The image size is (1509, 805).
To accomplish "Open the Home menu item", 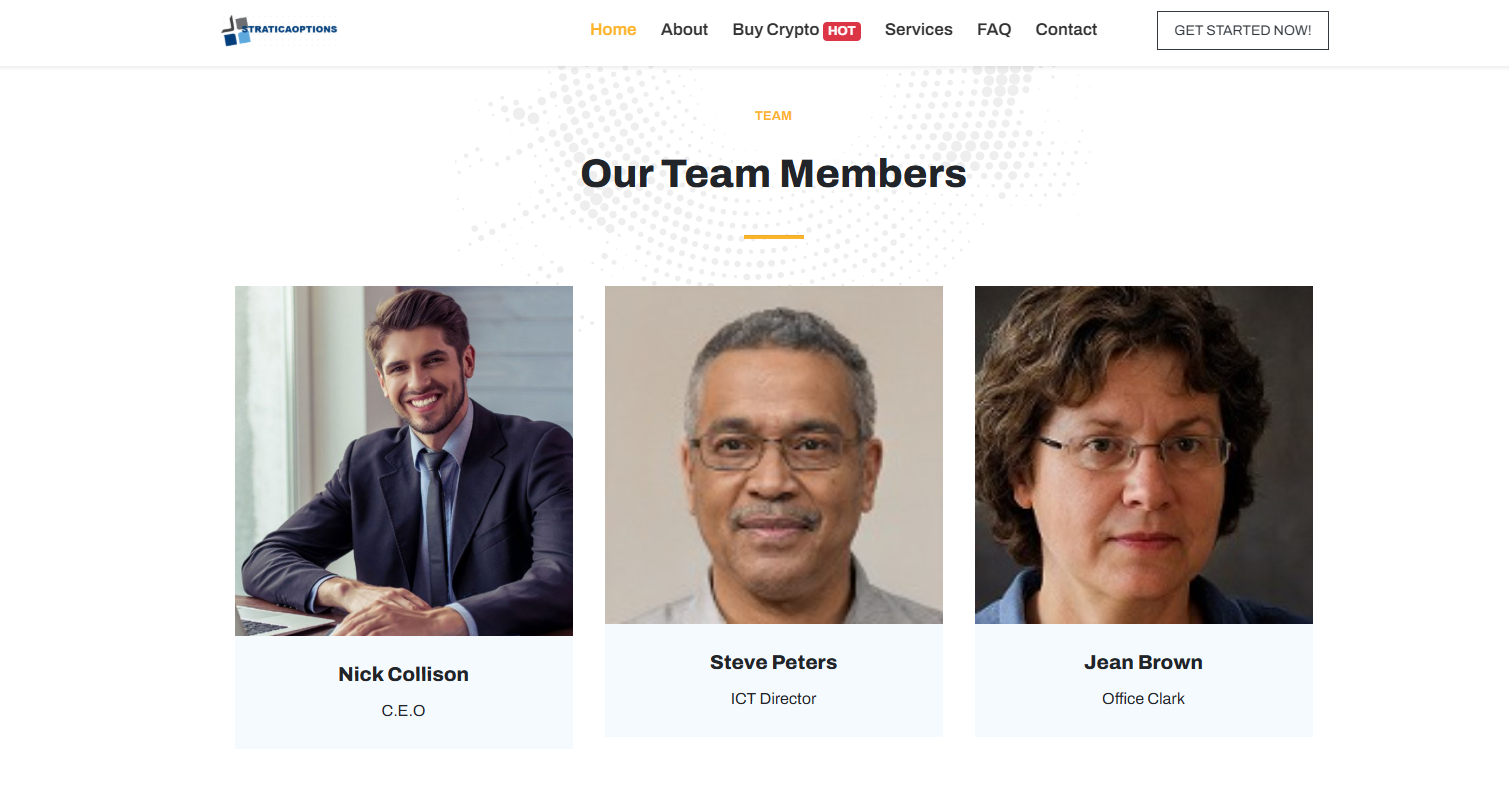I will click(613, 30).
